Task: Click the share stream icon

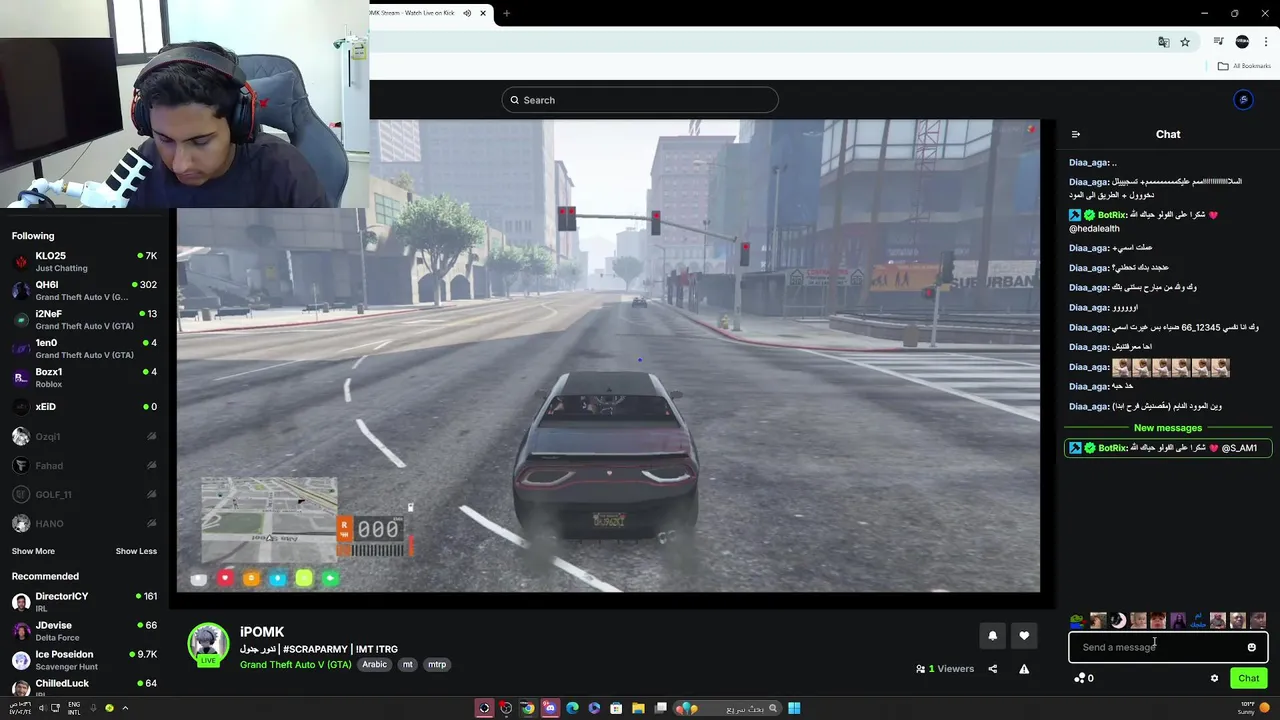Action: [993, 669]
